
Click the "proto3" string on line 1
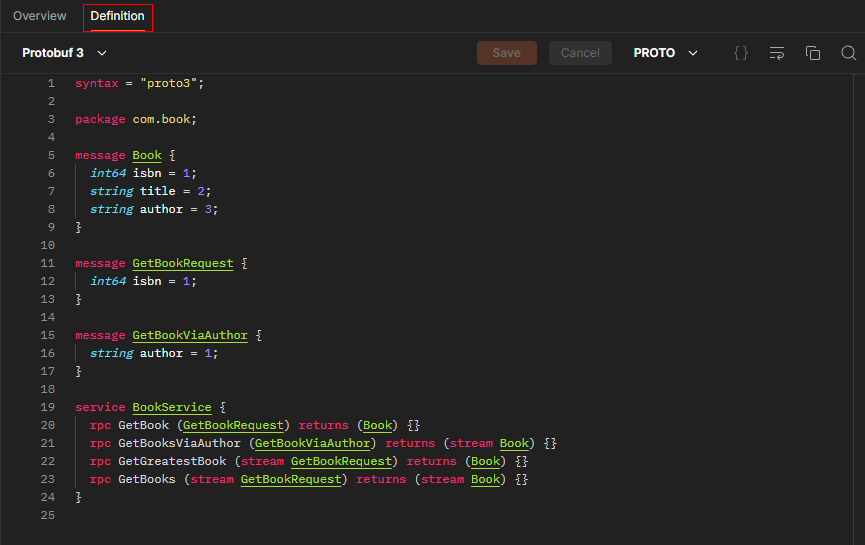point(168,83)
